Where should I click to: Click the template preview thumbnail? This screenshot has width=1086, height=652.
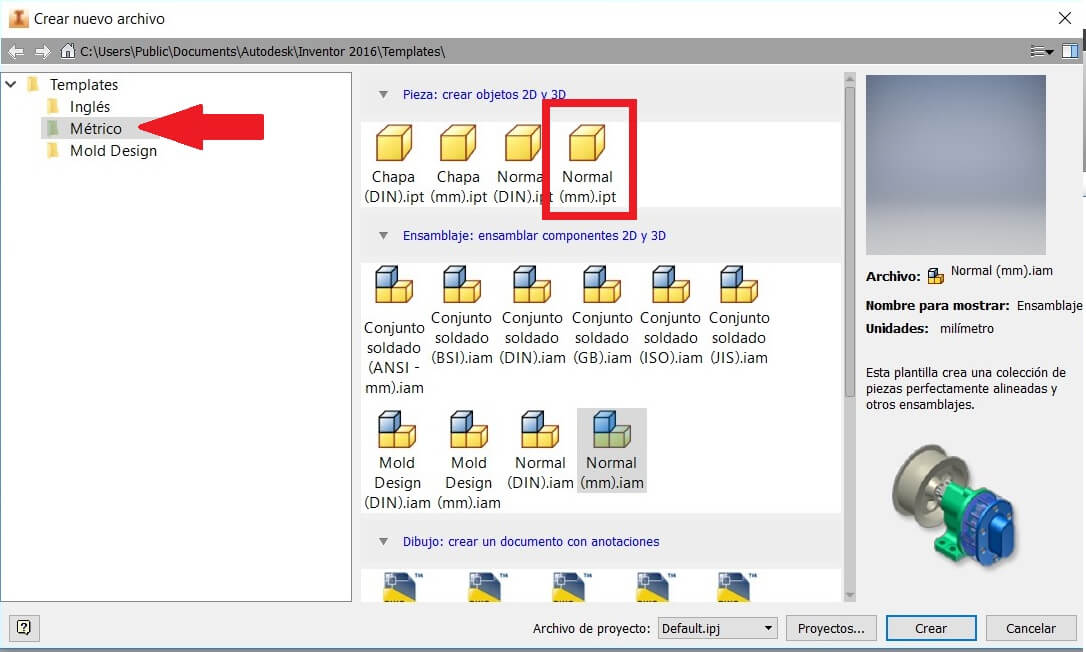[955, 165]
